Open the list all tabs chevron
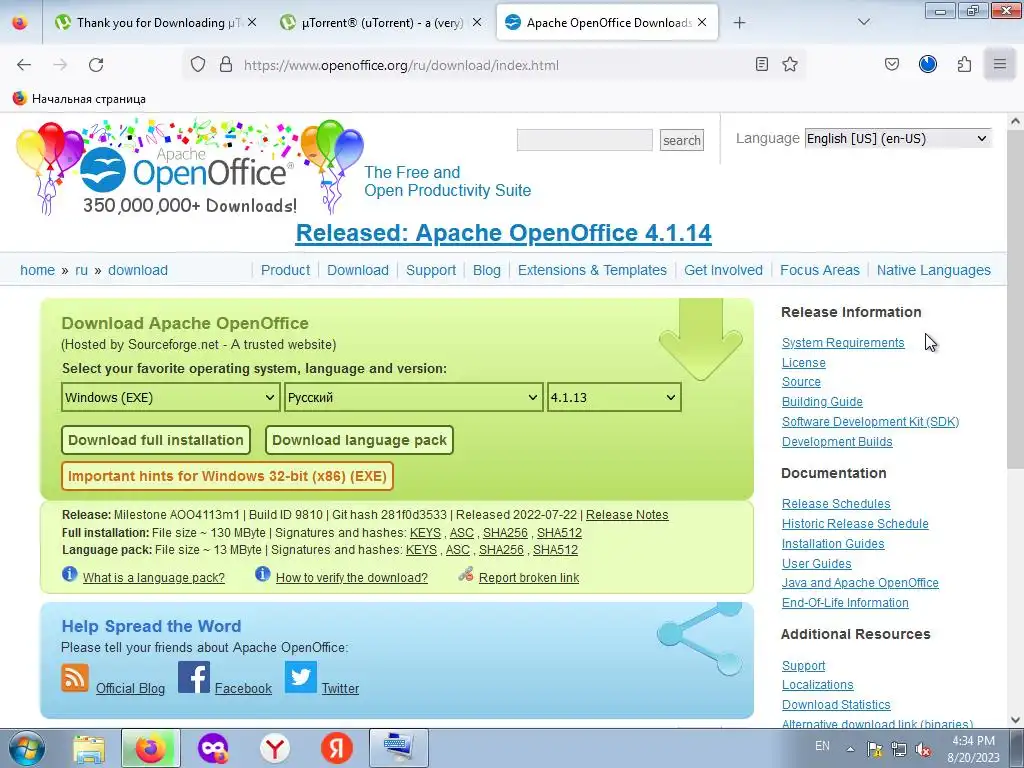 864,23
